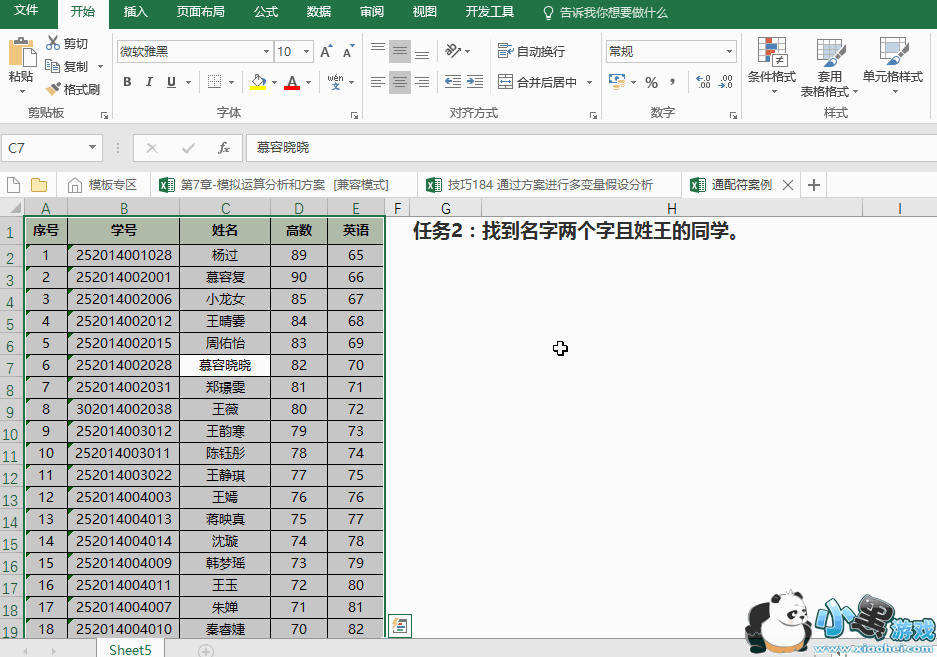Toggle bold formatting
This screenshot has height=657, width=937.
(127, 82)
